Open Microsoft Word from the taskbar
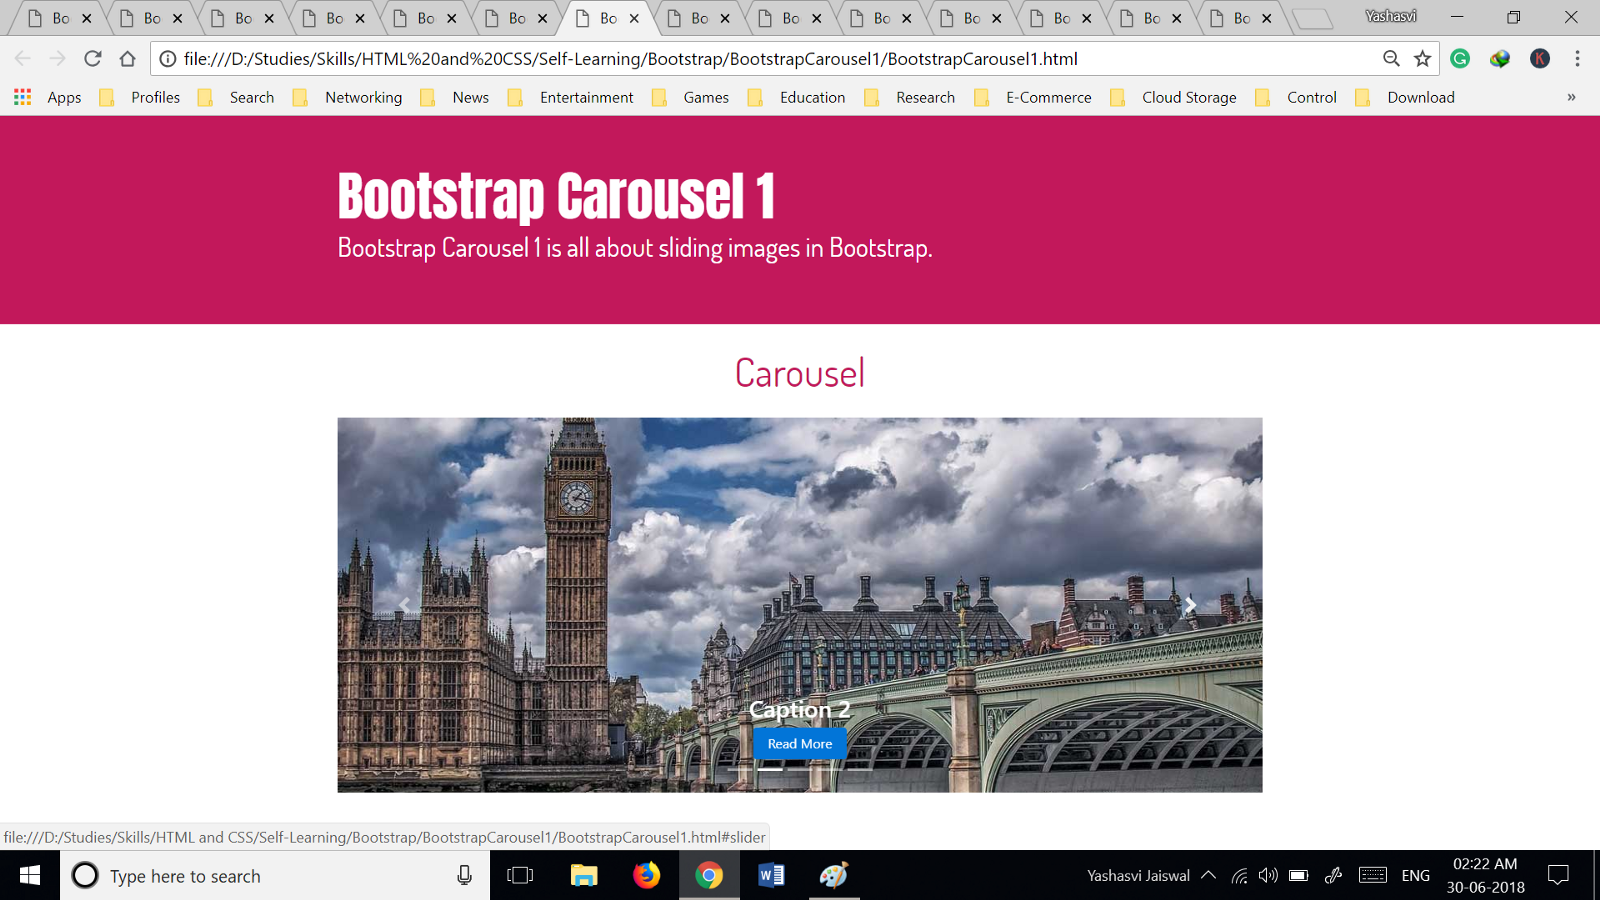 pyautogui.click(x=771, y=876)
